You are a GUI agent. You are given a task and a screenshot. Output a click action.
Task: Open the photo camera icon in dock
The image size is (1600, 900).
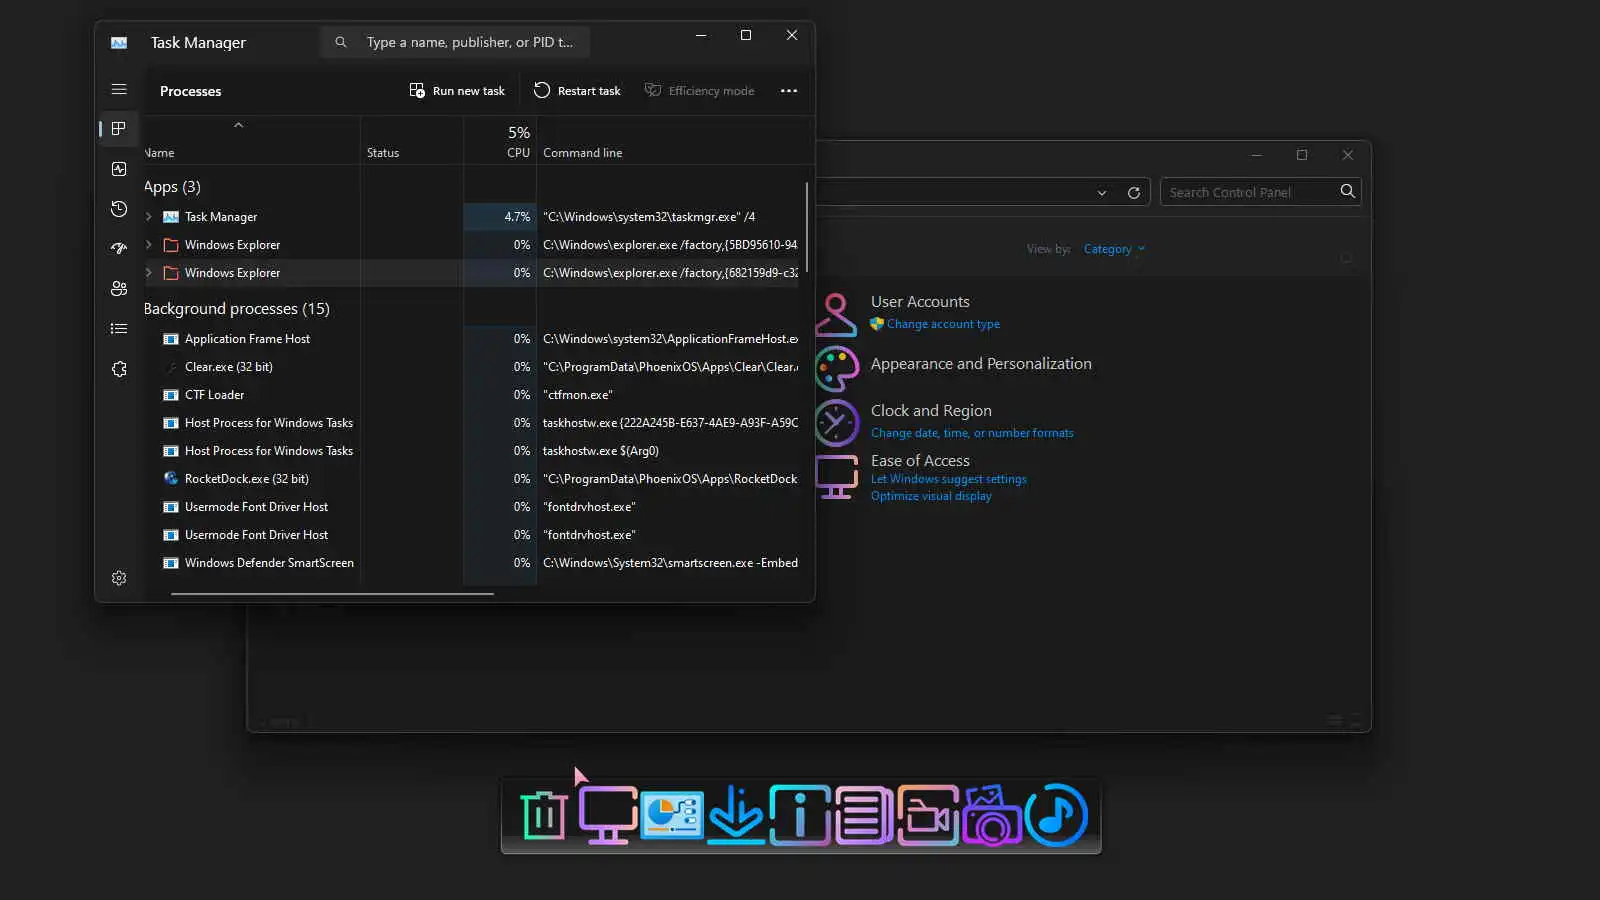point(992,816)
